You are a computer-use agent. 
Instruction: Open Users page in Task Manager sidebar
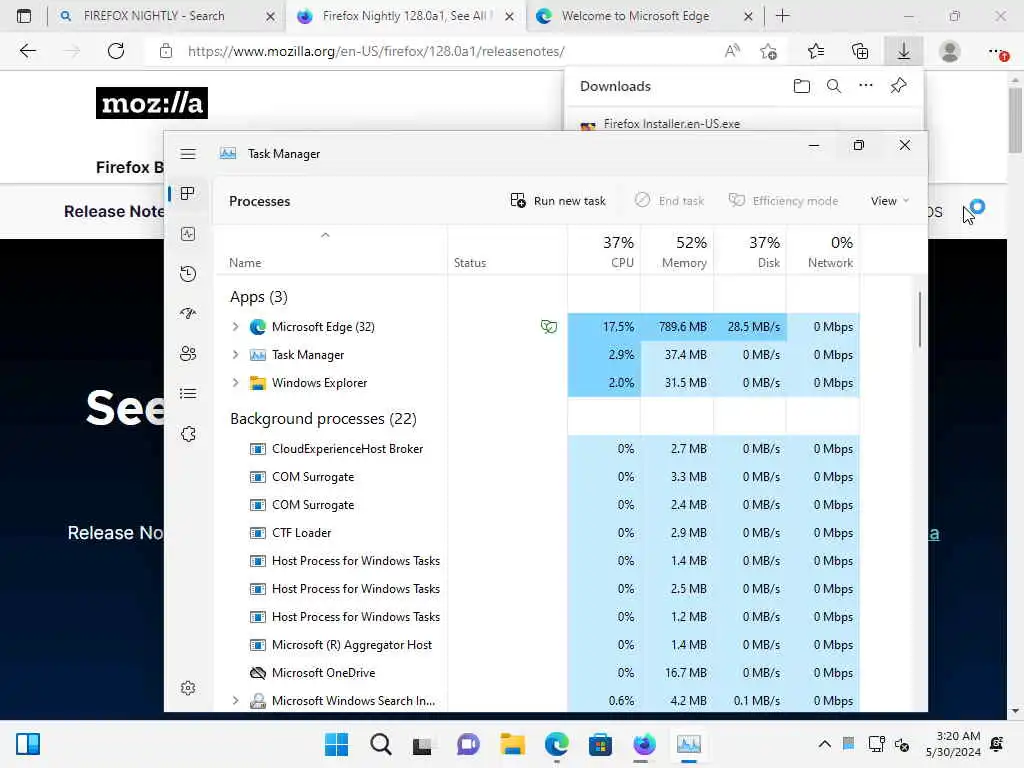pos(188,354)
